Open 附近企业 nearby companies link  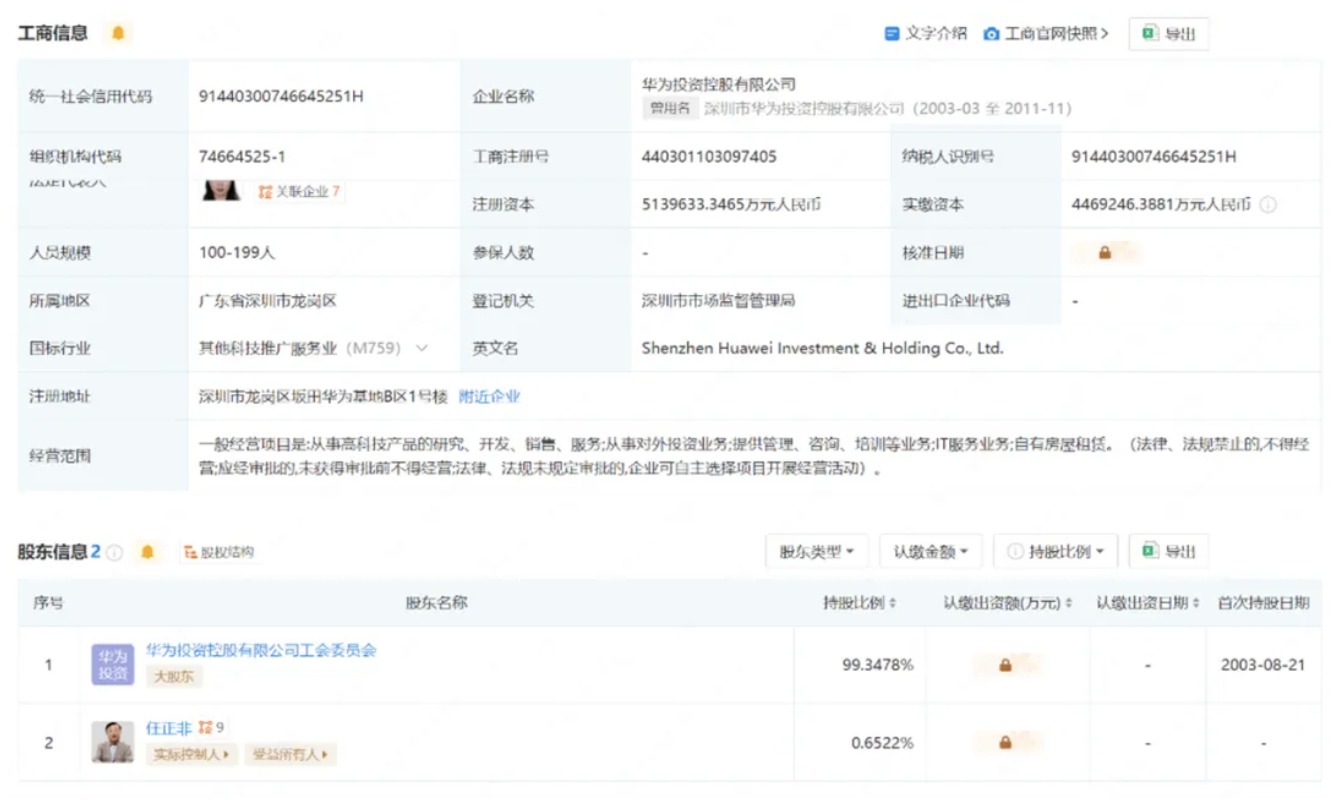point(490,397)
